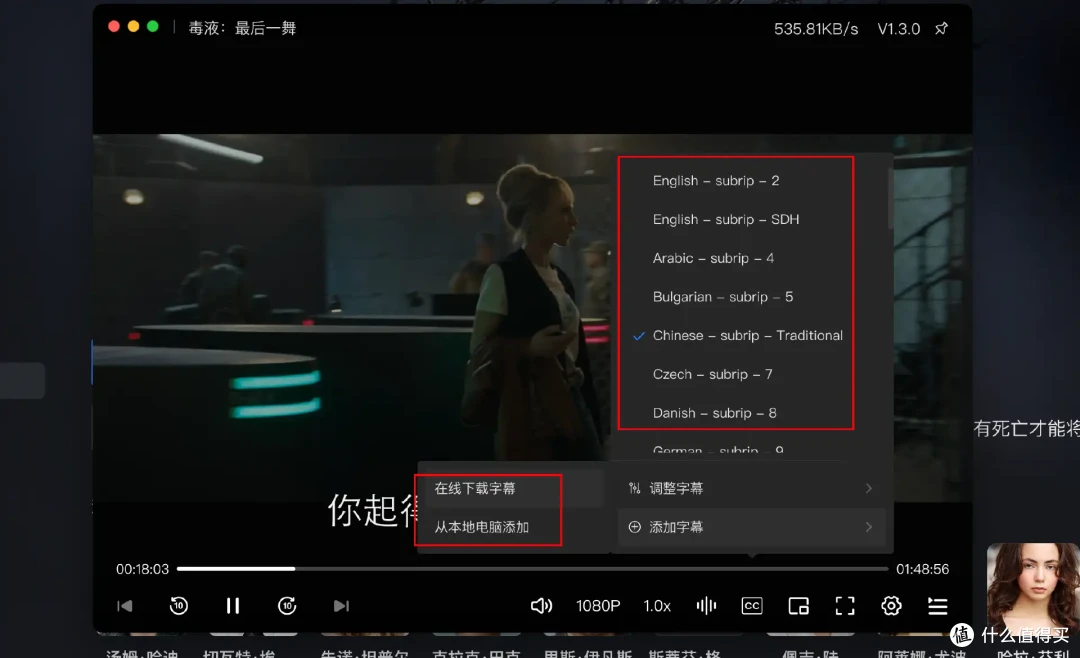
Task: Enter fullscreen mode
Action: pos(845,606)
